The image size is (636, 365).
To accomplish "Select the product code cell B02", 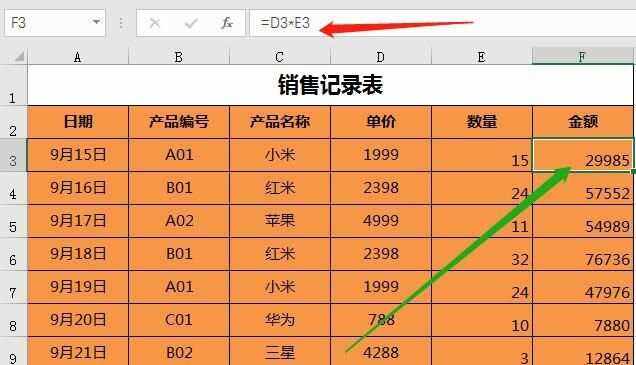I will point(178,351).
